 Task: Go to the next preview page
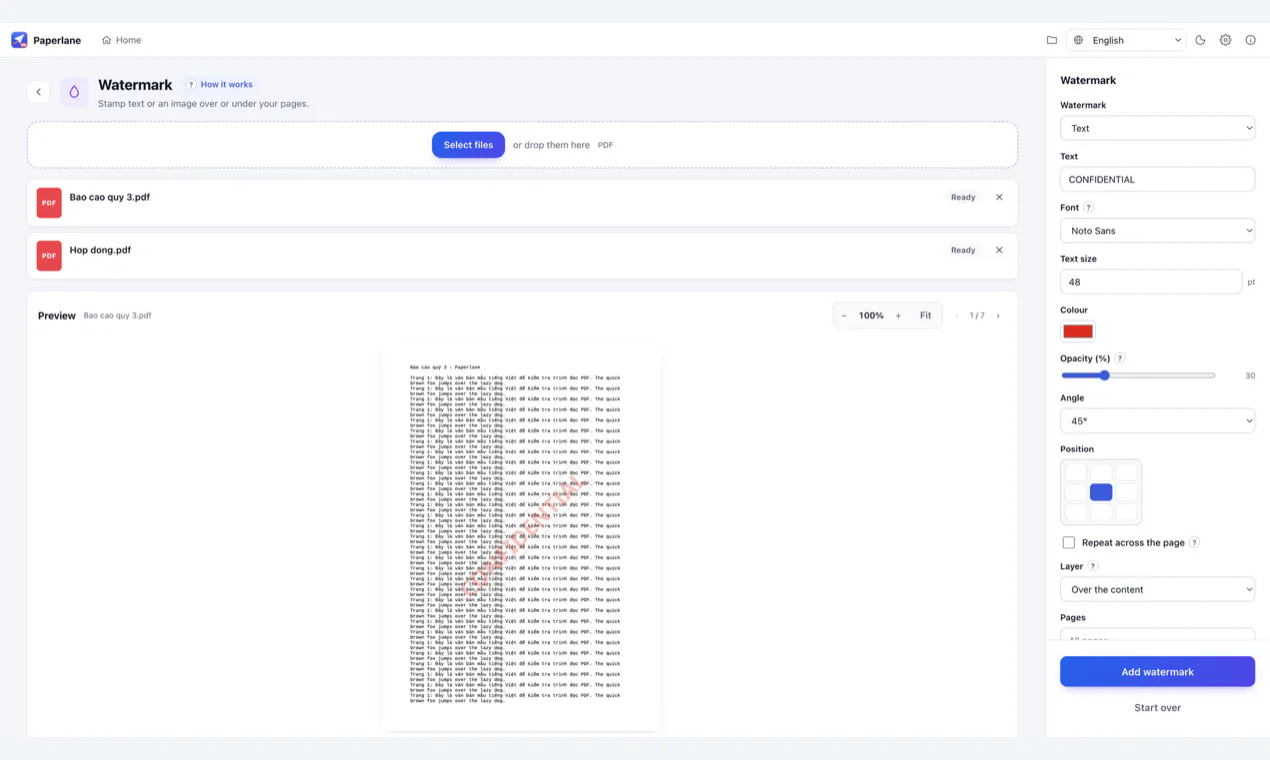tap(998, 316)
